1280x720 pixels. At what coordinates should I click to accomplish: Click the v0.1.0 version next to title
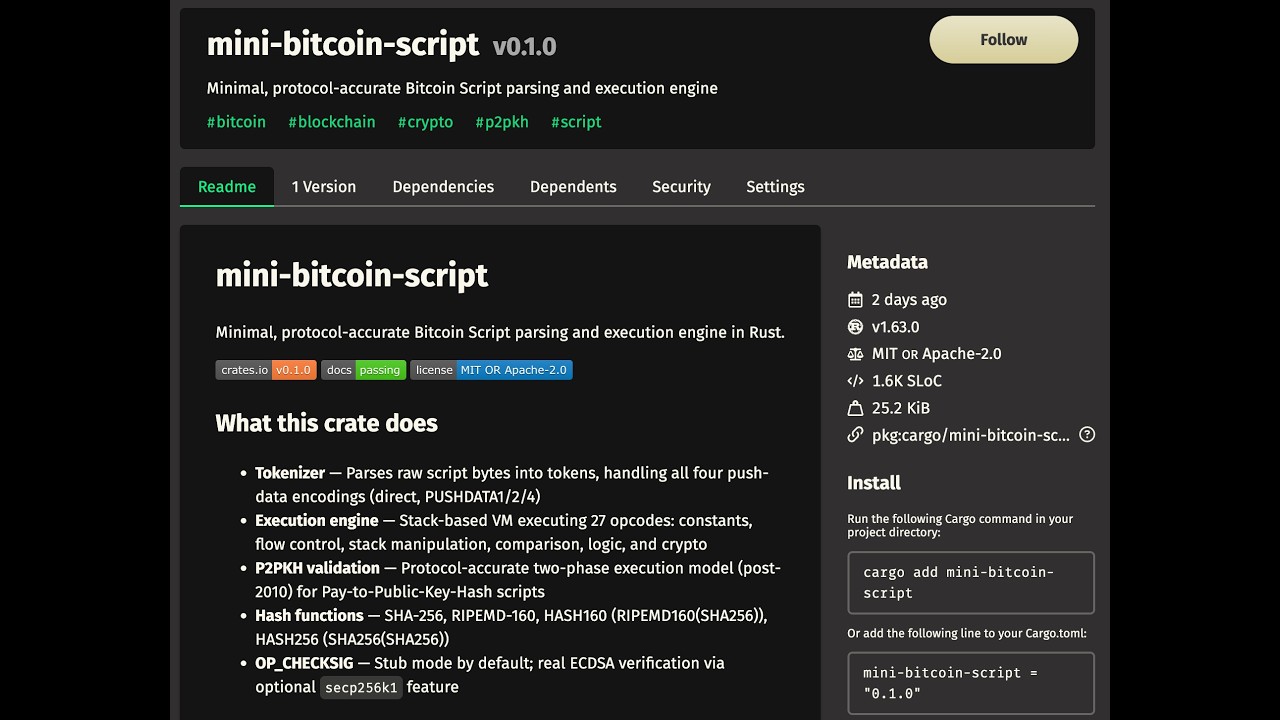click(x=524, y=46)
